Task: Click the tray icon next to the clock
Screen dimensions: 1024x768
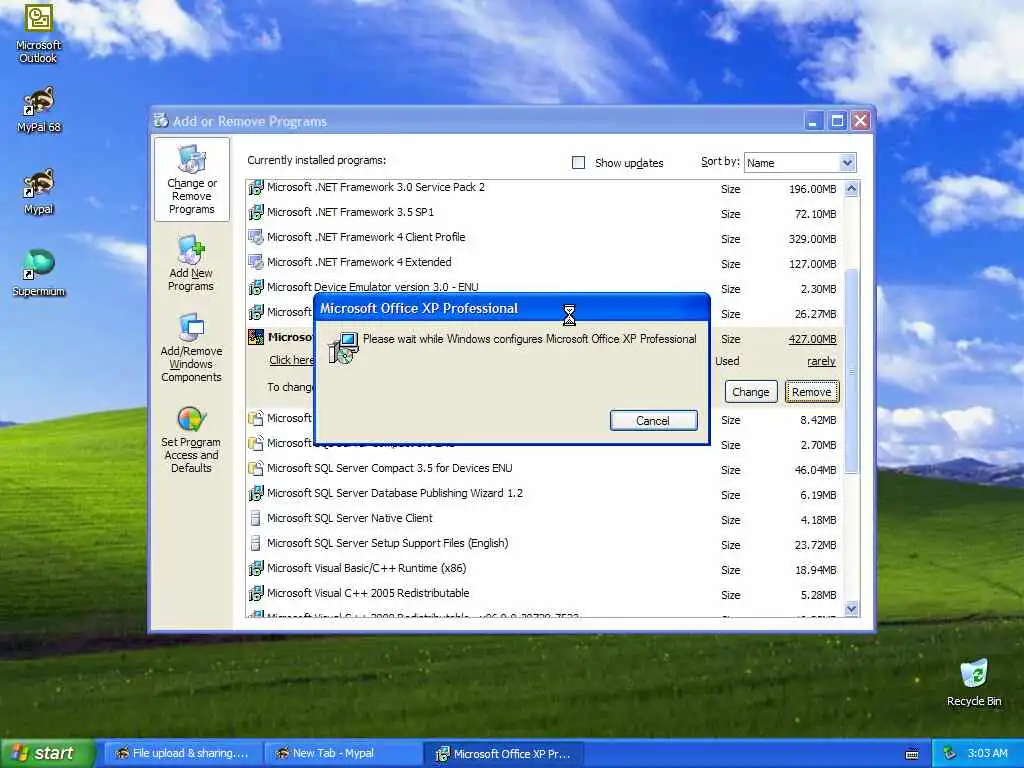Action: pos(950,754)
